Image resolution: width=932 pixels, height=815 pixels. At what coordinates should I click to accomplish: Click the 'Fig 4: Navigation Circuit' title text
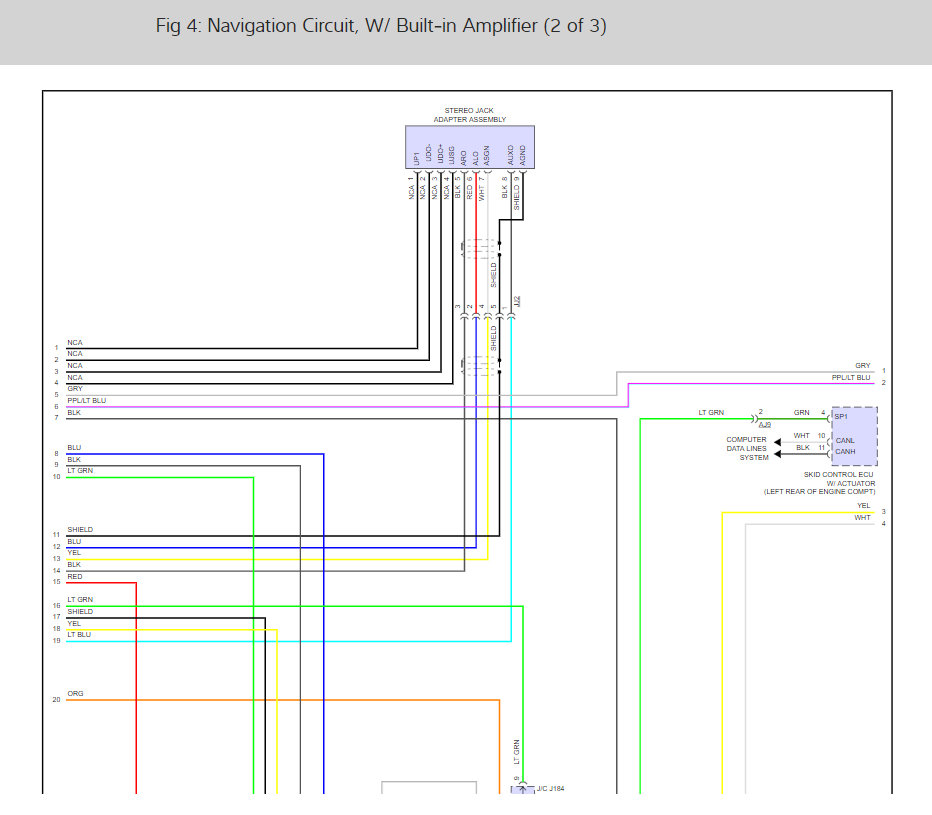click(381, 26)
